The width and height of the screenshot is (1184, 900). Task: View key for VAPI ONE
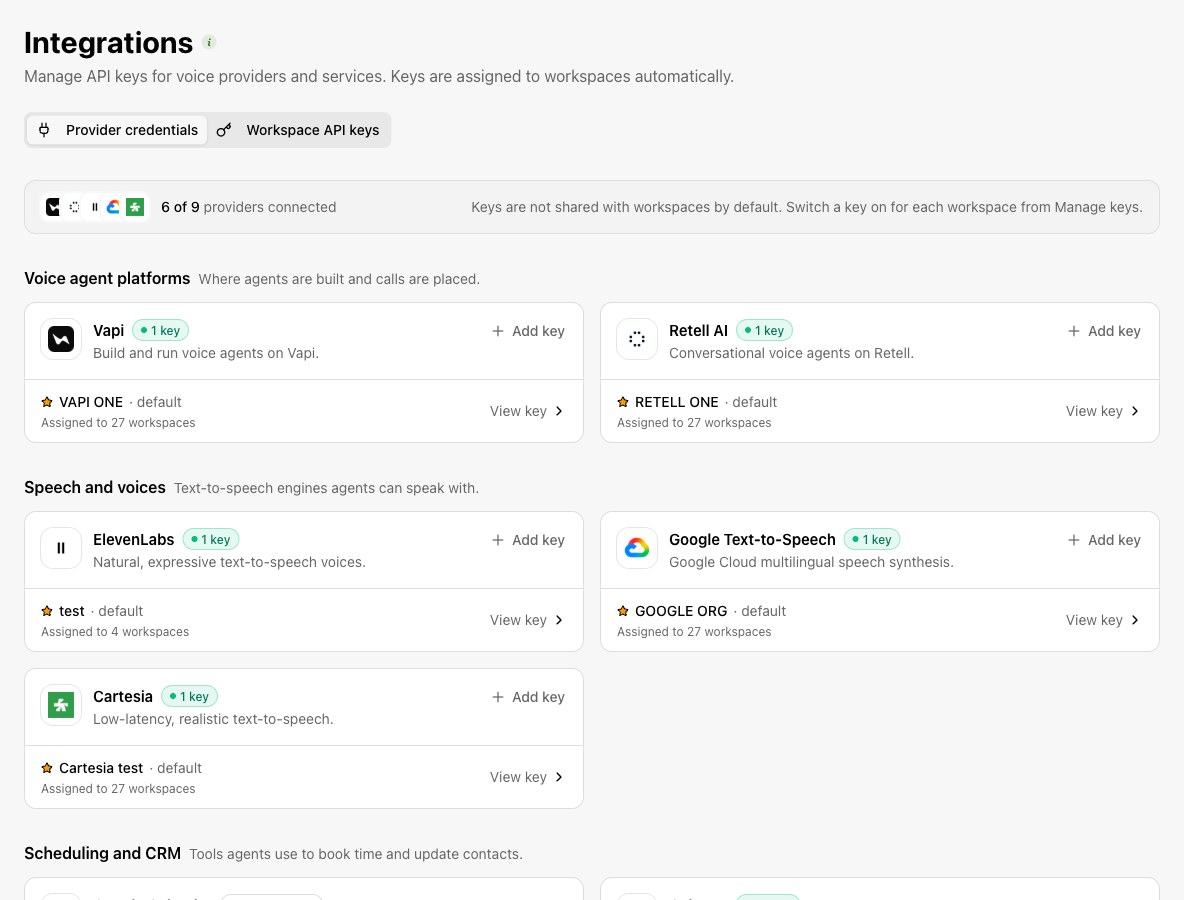coord(527,411)
